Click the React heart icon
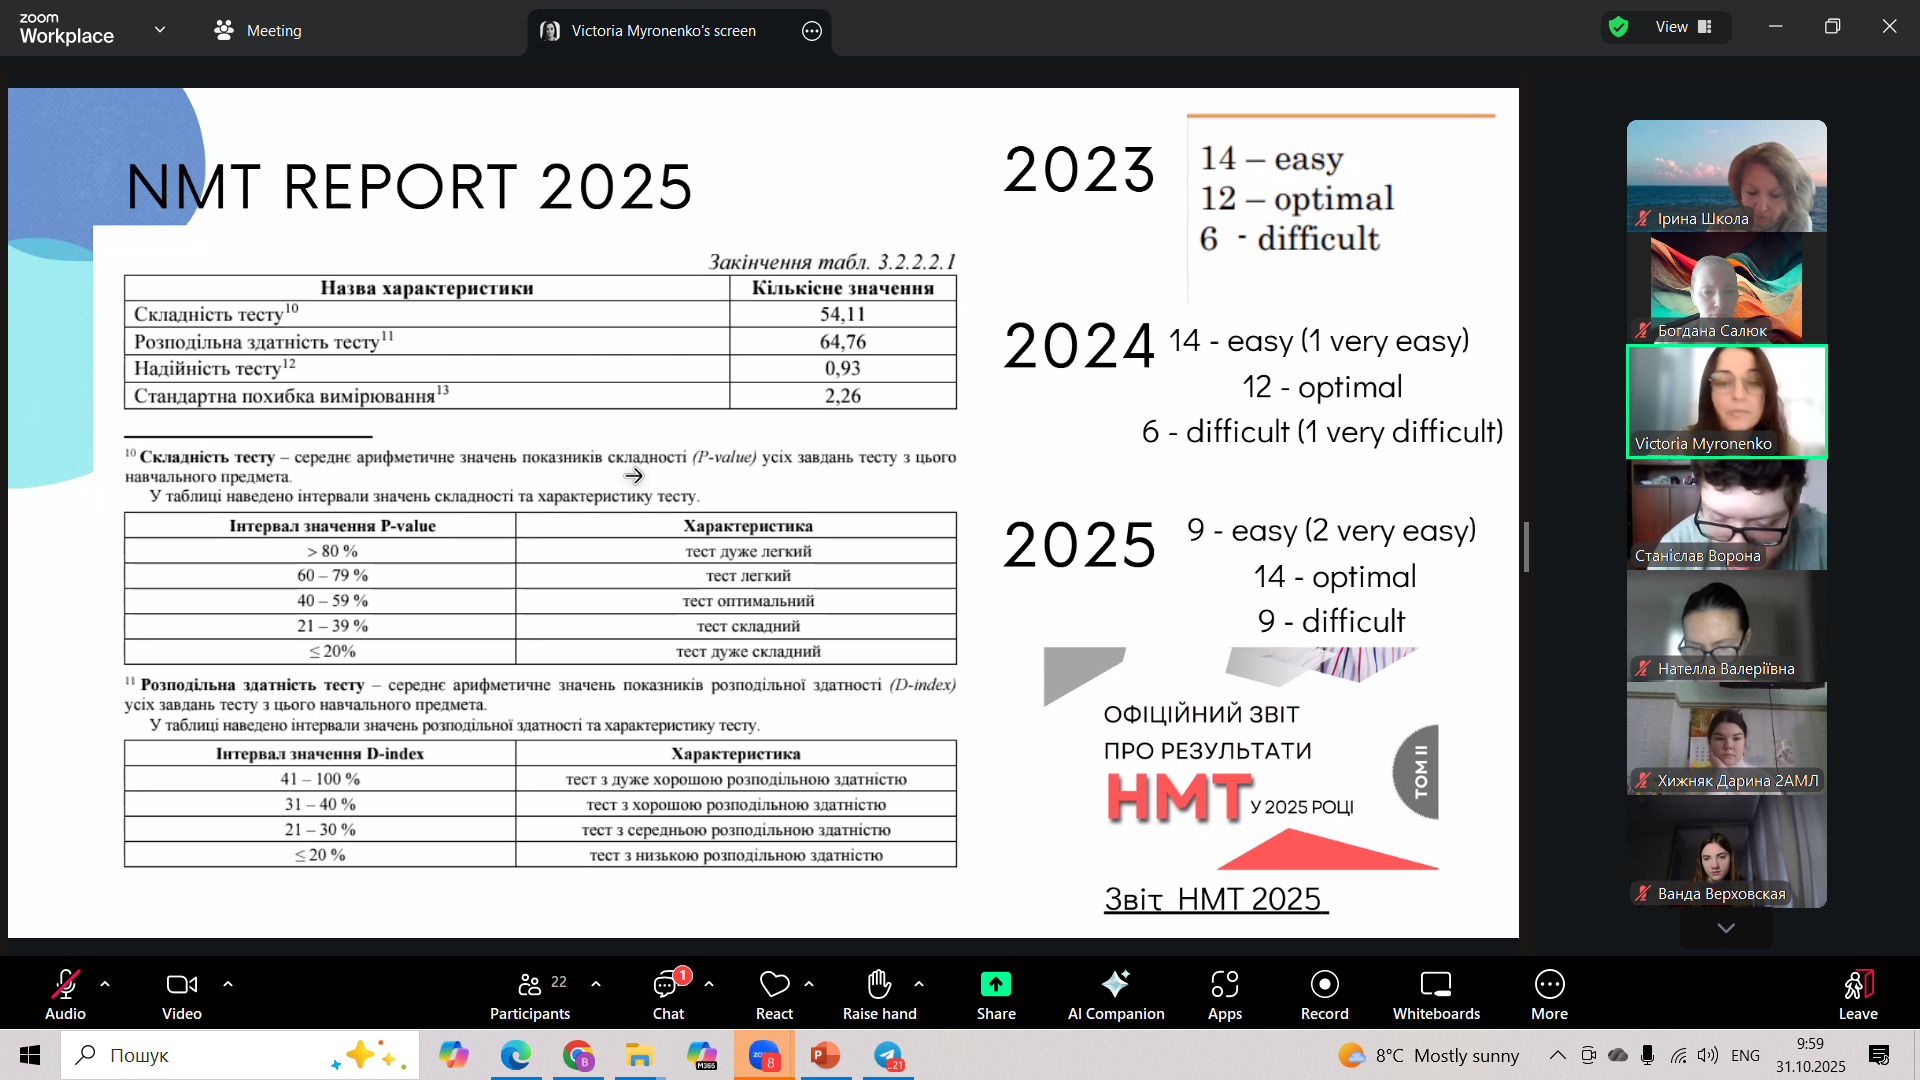The image size is (1920, 1080). point(774,985)
